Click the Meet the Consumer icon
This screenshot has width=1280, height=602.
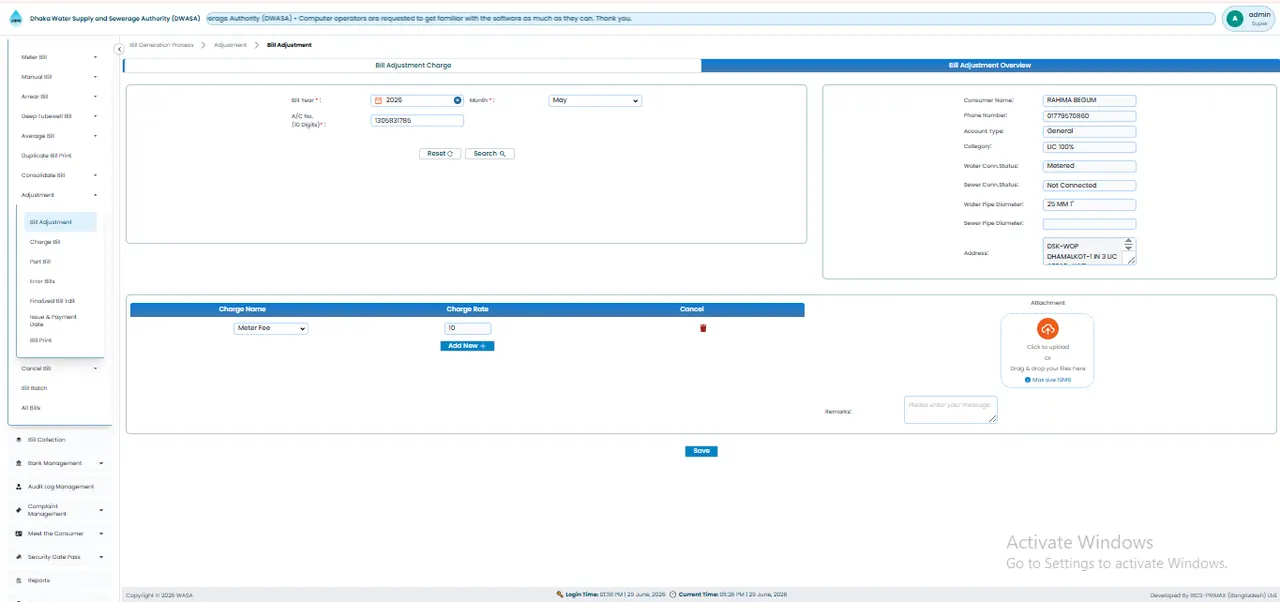(19, 534)
